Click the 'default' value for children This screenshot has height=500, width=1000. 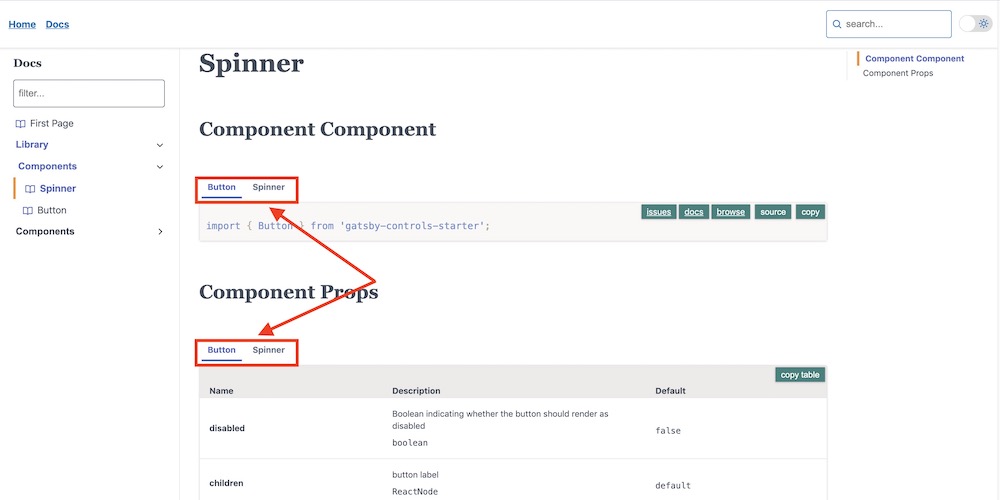click(673, 486)
